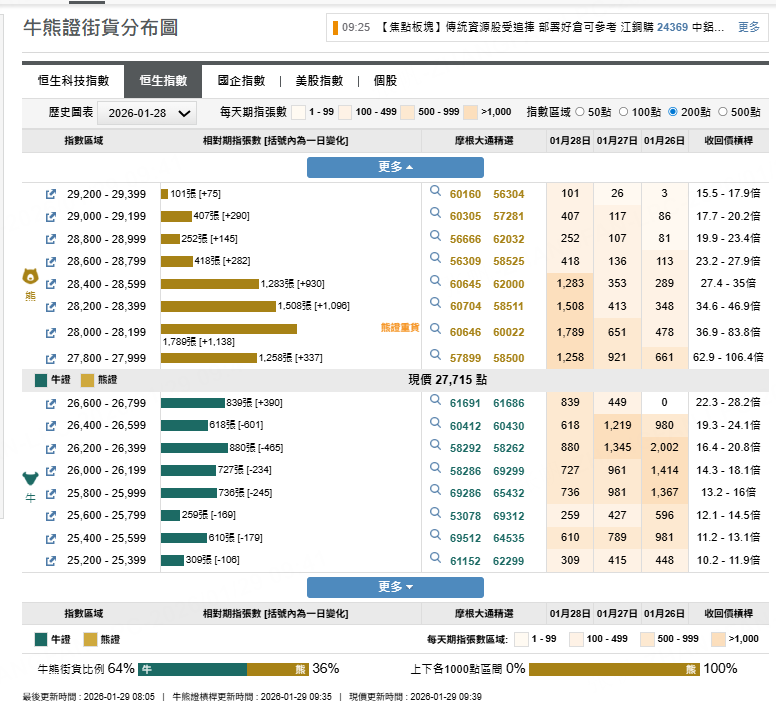
Task: Click the news headline 【焦點板塊】
Action: [552, 27]
